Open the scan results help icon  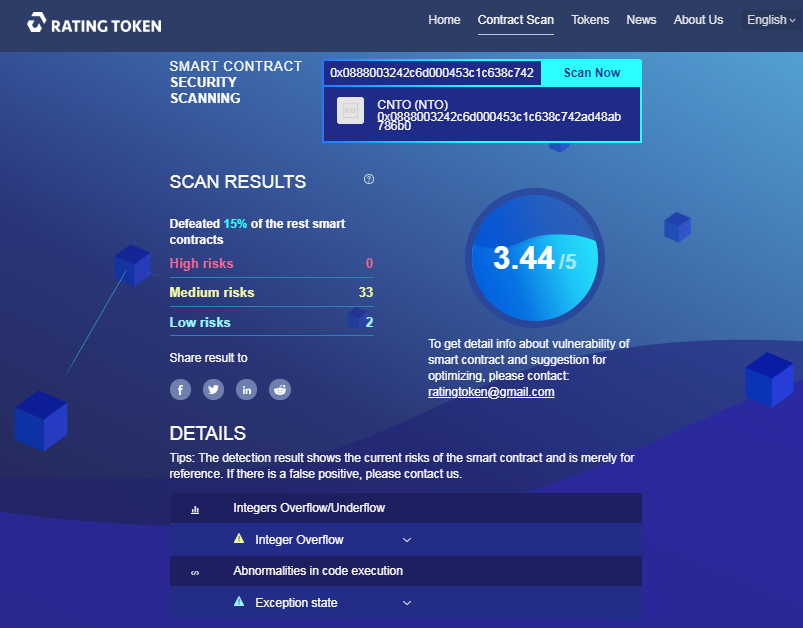coord(369,179)
